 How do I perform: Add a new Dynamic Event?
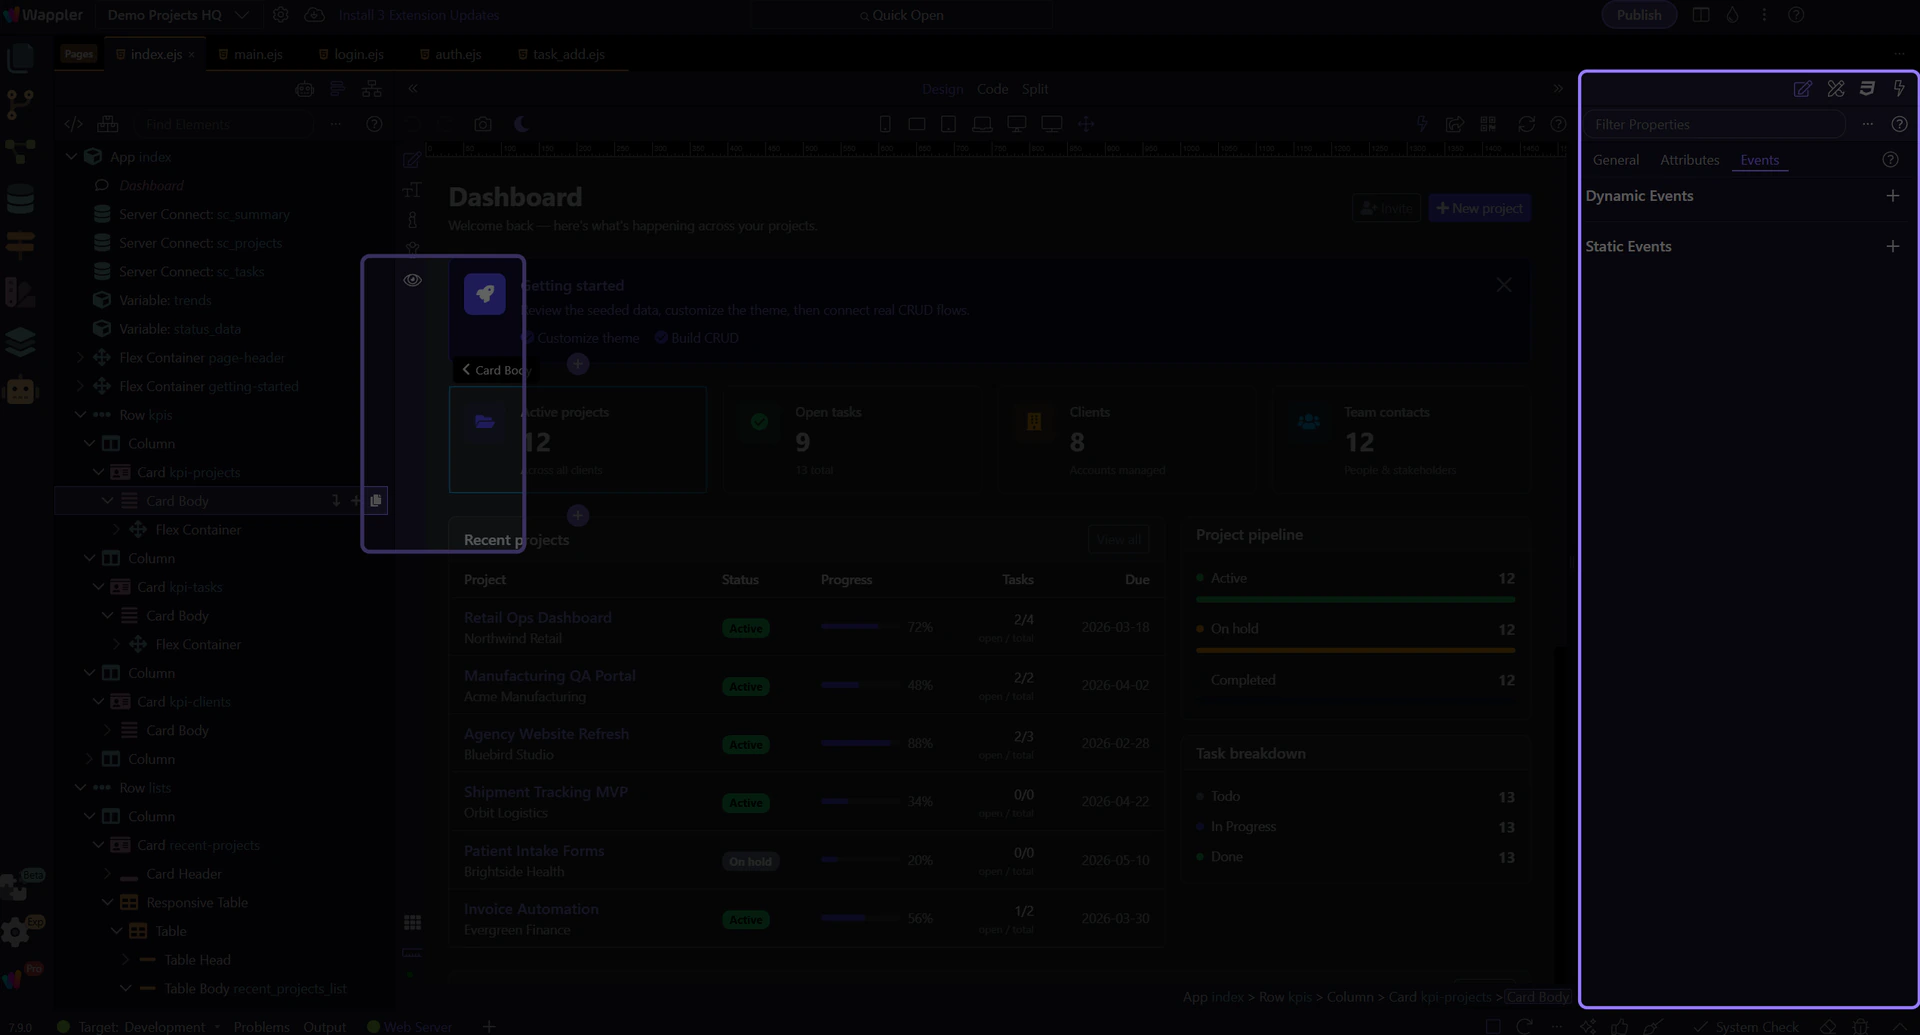(x=1892, y=196)
